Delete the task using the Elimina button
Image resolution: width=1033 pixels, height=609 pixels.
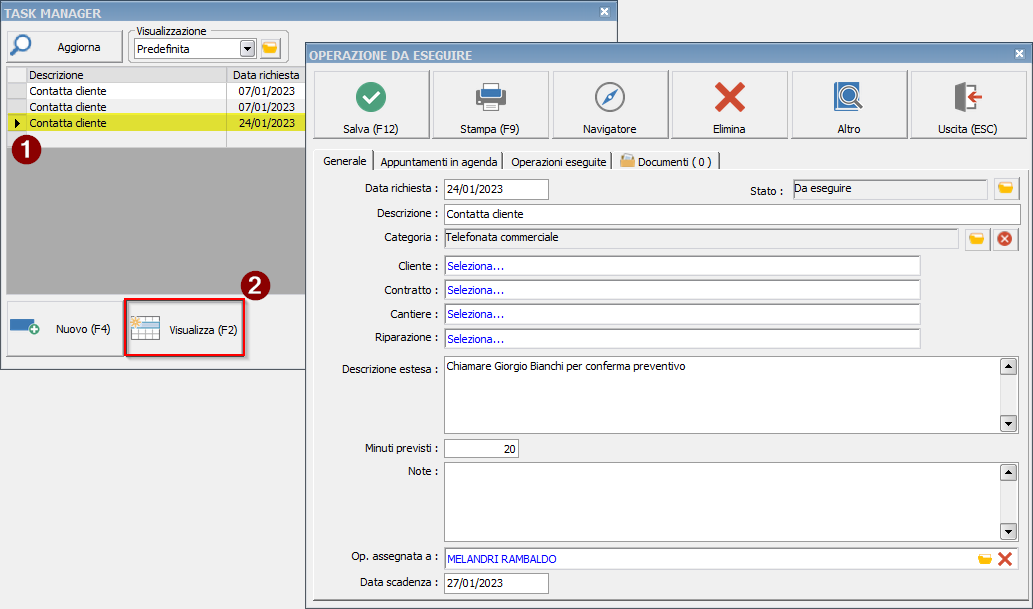pos(729,105)
